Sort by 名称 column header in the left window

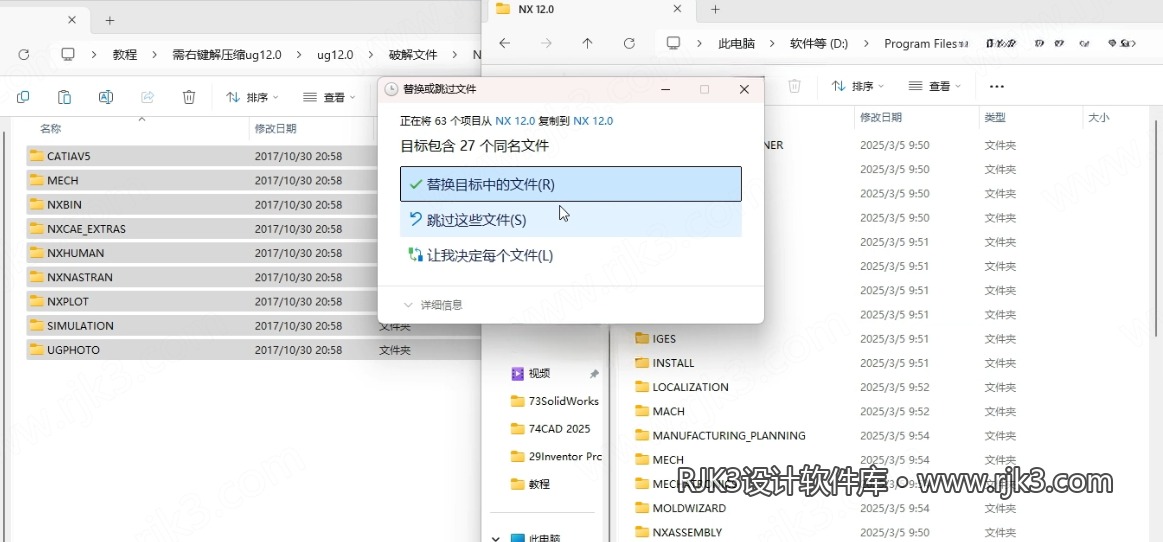(50, 128)
